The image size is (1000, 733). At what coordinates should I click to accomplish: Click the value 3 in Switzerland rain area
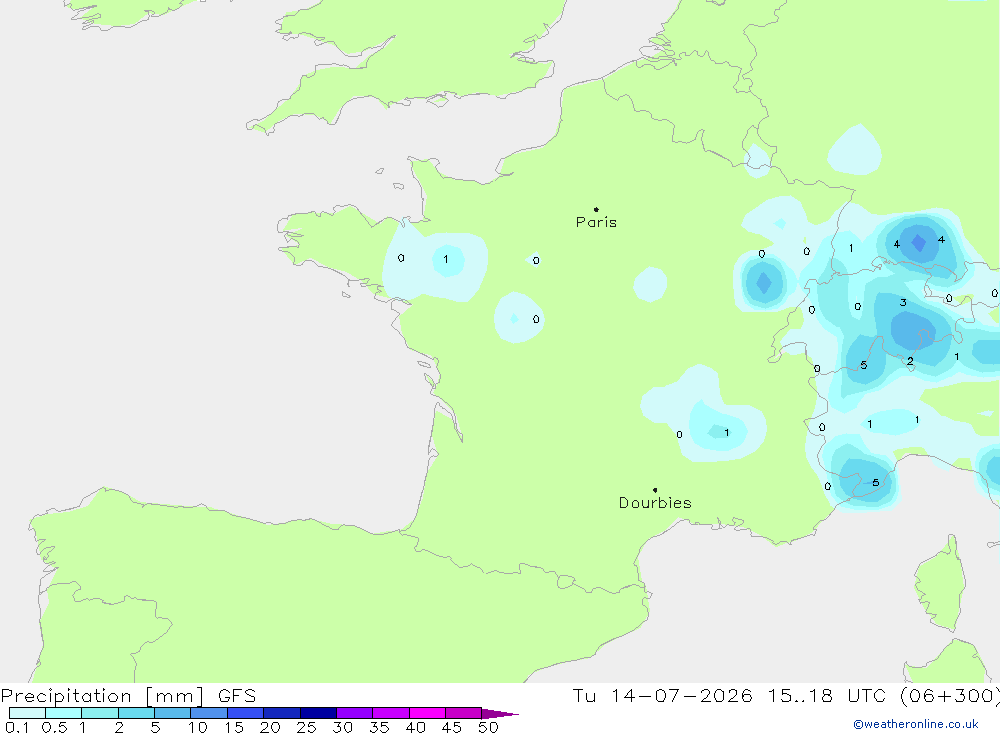click(903, 302)
